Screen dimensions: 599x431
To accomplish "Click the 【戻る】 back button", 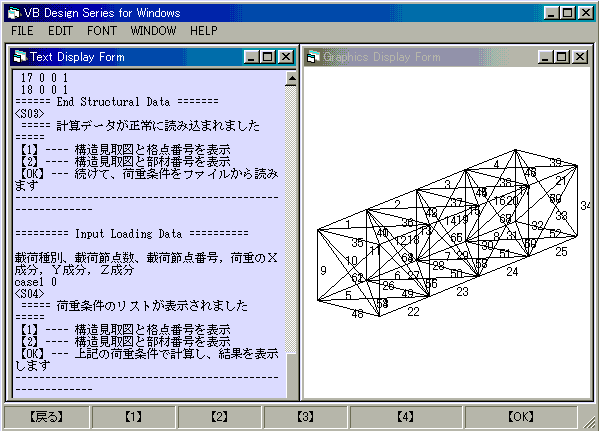I will point(46,417).
